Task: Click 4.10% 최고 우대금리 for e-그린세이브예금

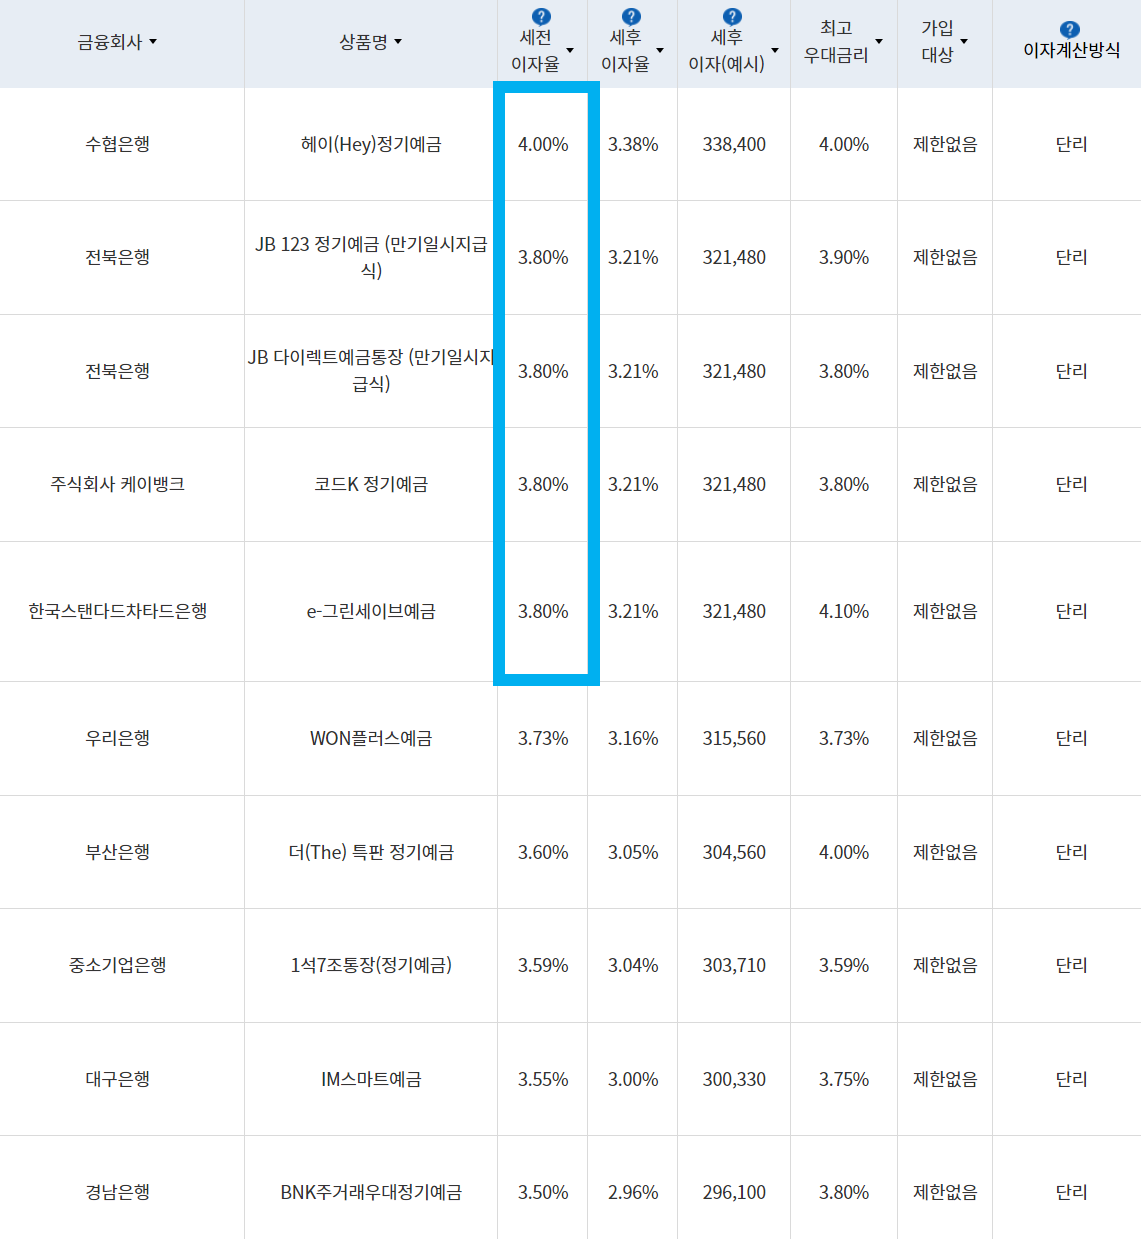Action: [844, 611]
